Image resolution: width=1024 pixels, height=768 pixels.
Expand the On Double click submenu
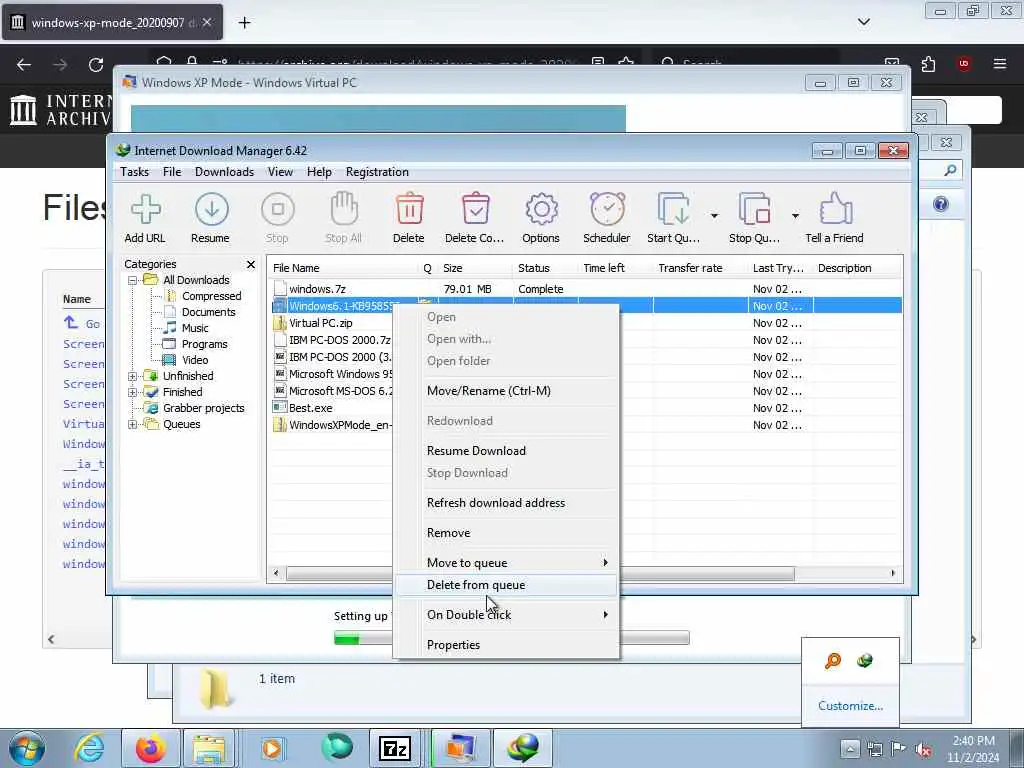click(506, 615)
